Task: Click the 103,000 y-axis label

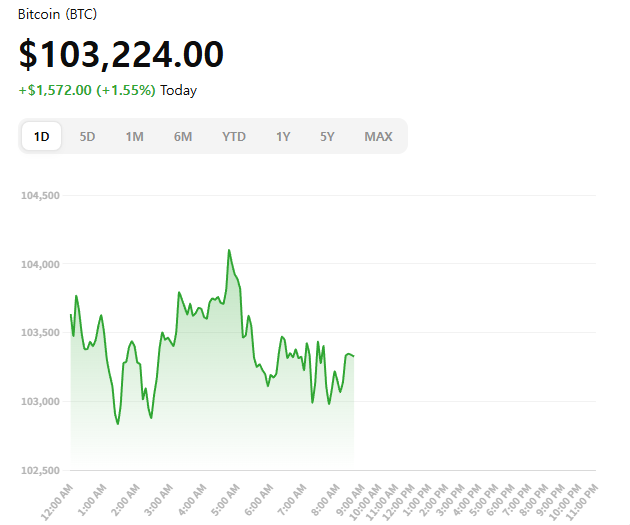Action: click(40, 402)
